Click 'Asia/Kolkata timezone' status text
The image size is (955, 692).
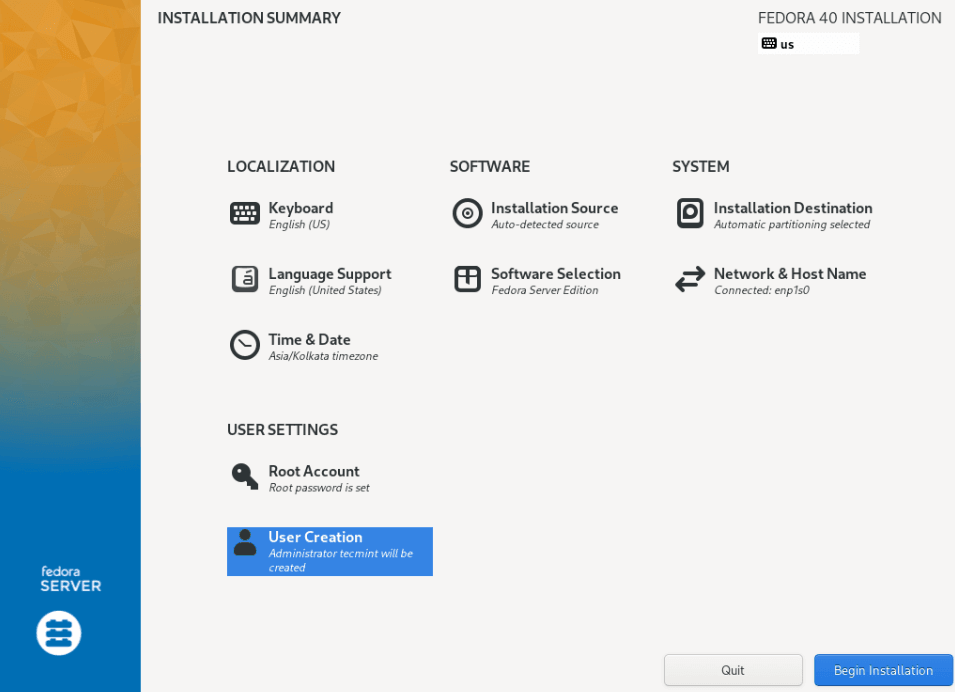[x=323, y=356]
